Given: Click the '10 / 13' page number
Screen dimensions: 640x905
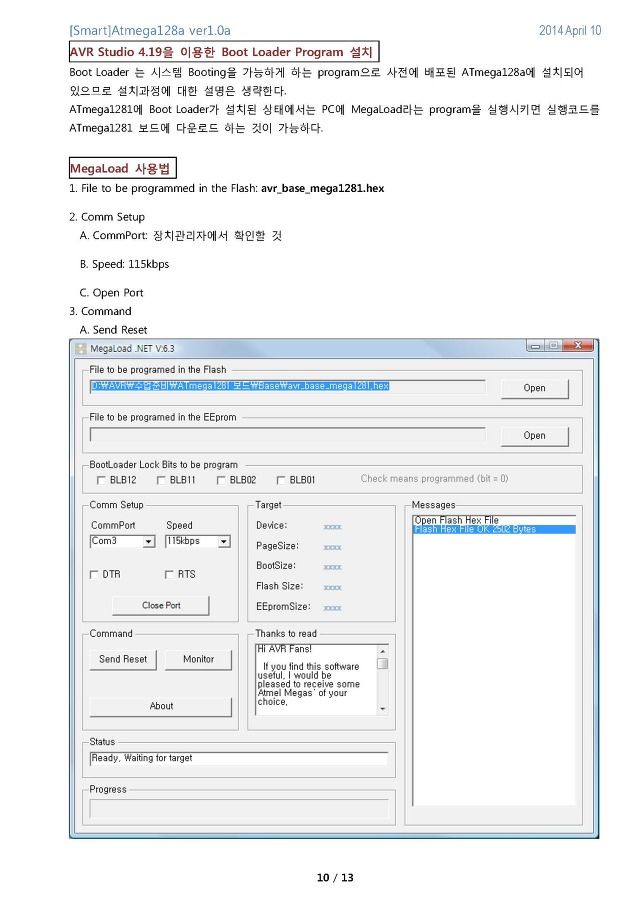Looking at the screenshot, I should 335,878.
